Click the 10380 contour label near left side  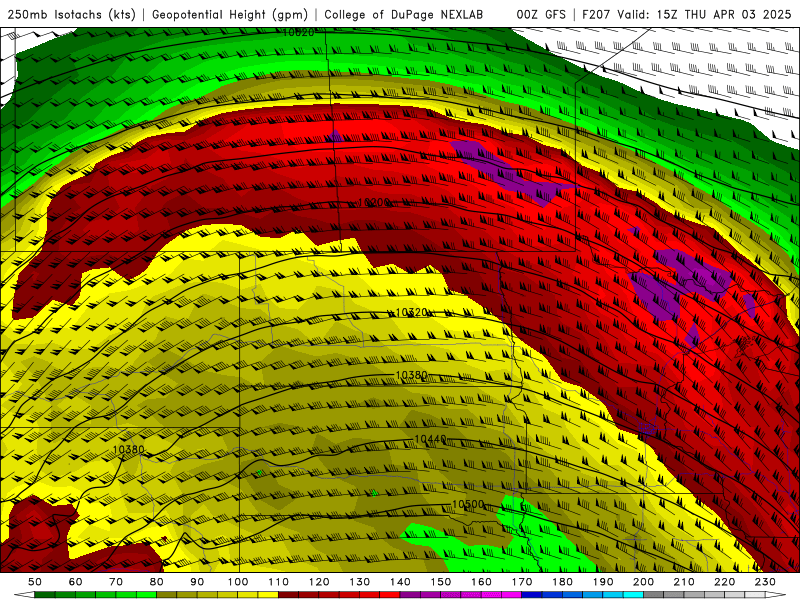tap(128, 449)
